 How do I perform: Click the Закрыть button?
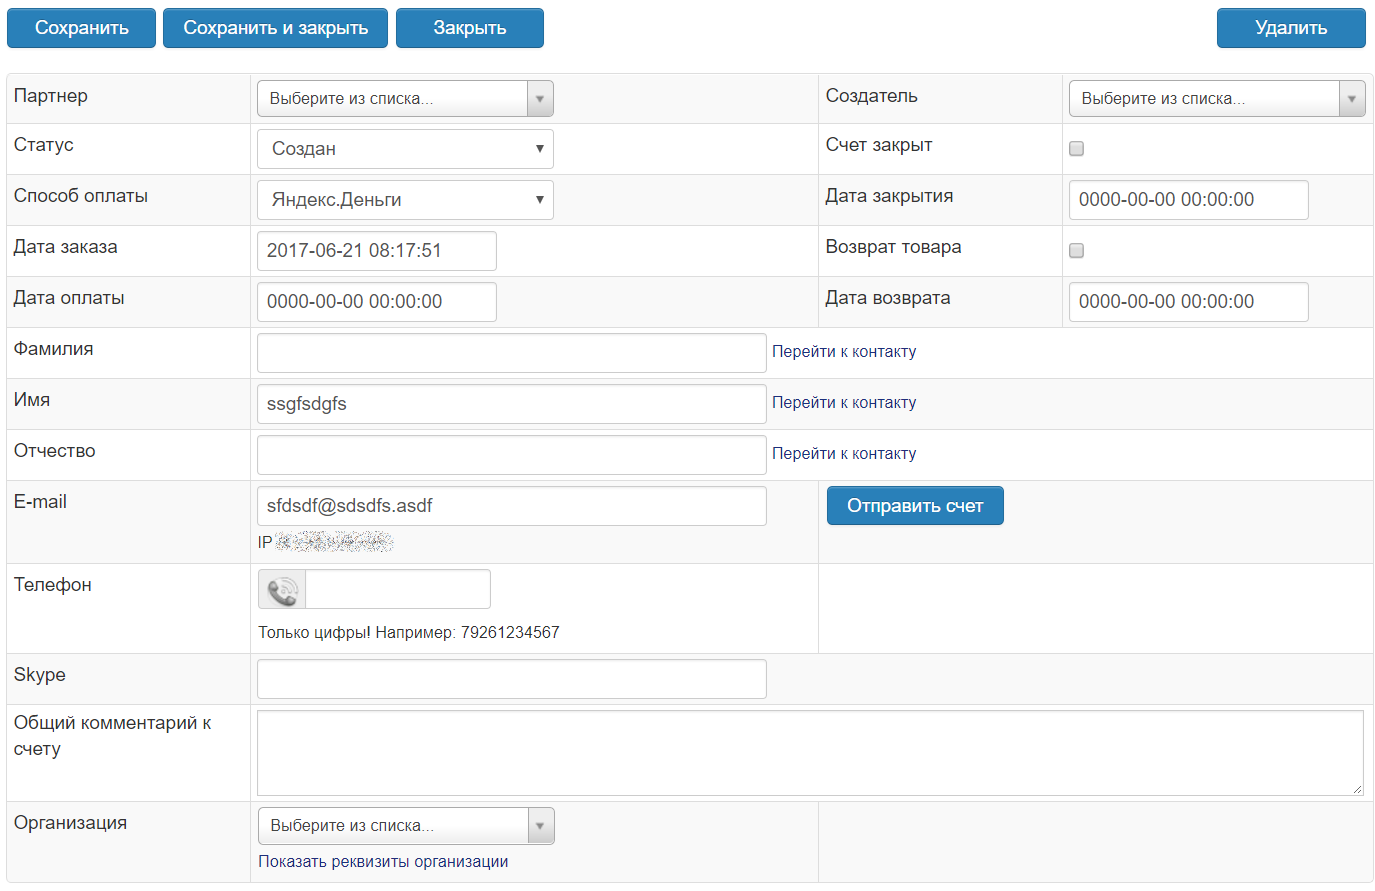coord(469,28)
